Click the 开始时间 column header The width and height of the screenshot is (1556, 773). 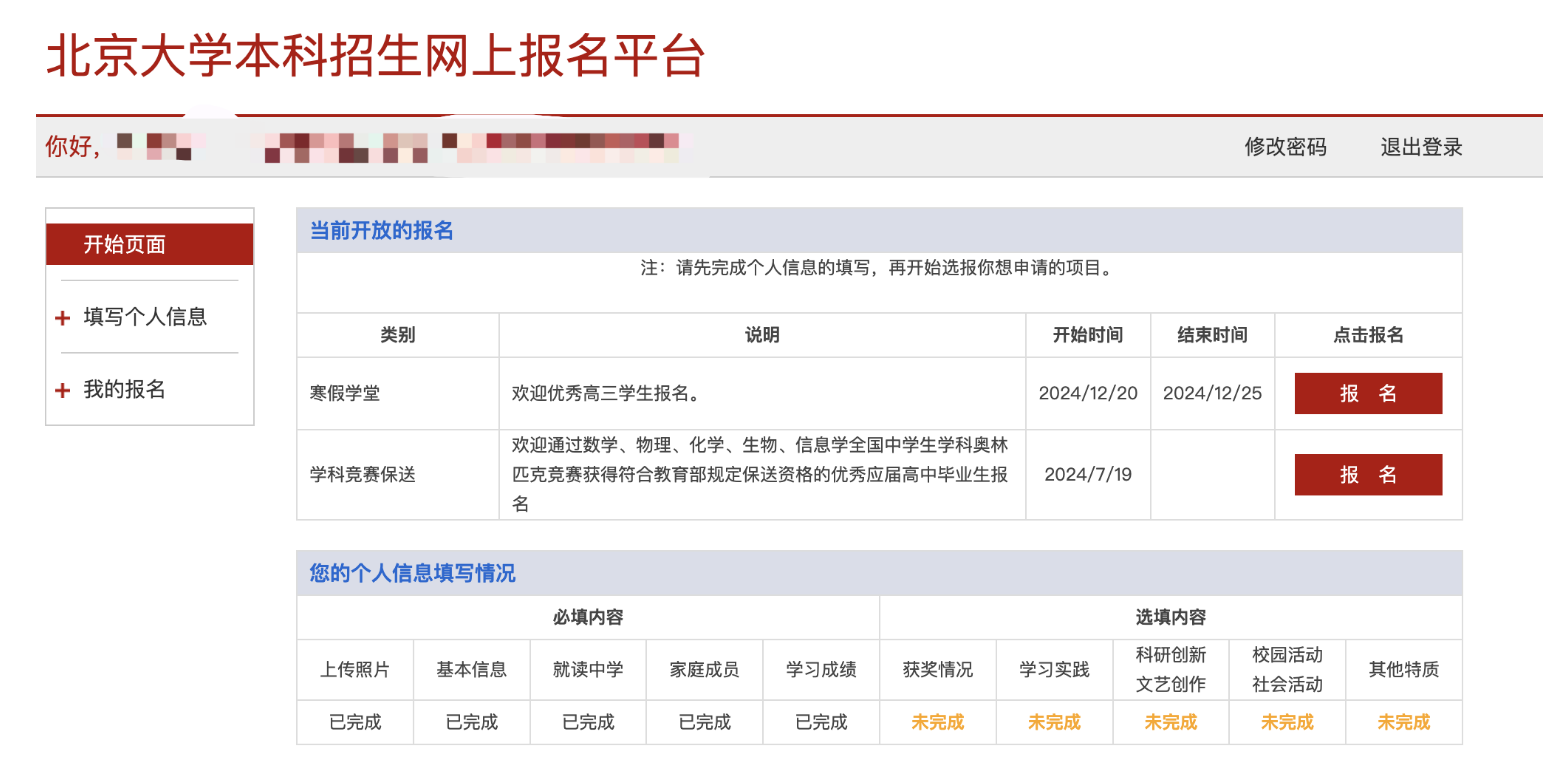1088,335
